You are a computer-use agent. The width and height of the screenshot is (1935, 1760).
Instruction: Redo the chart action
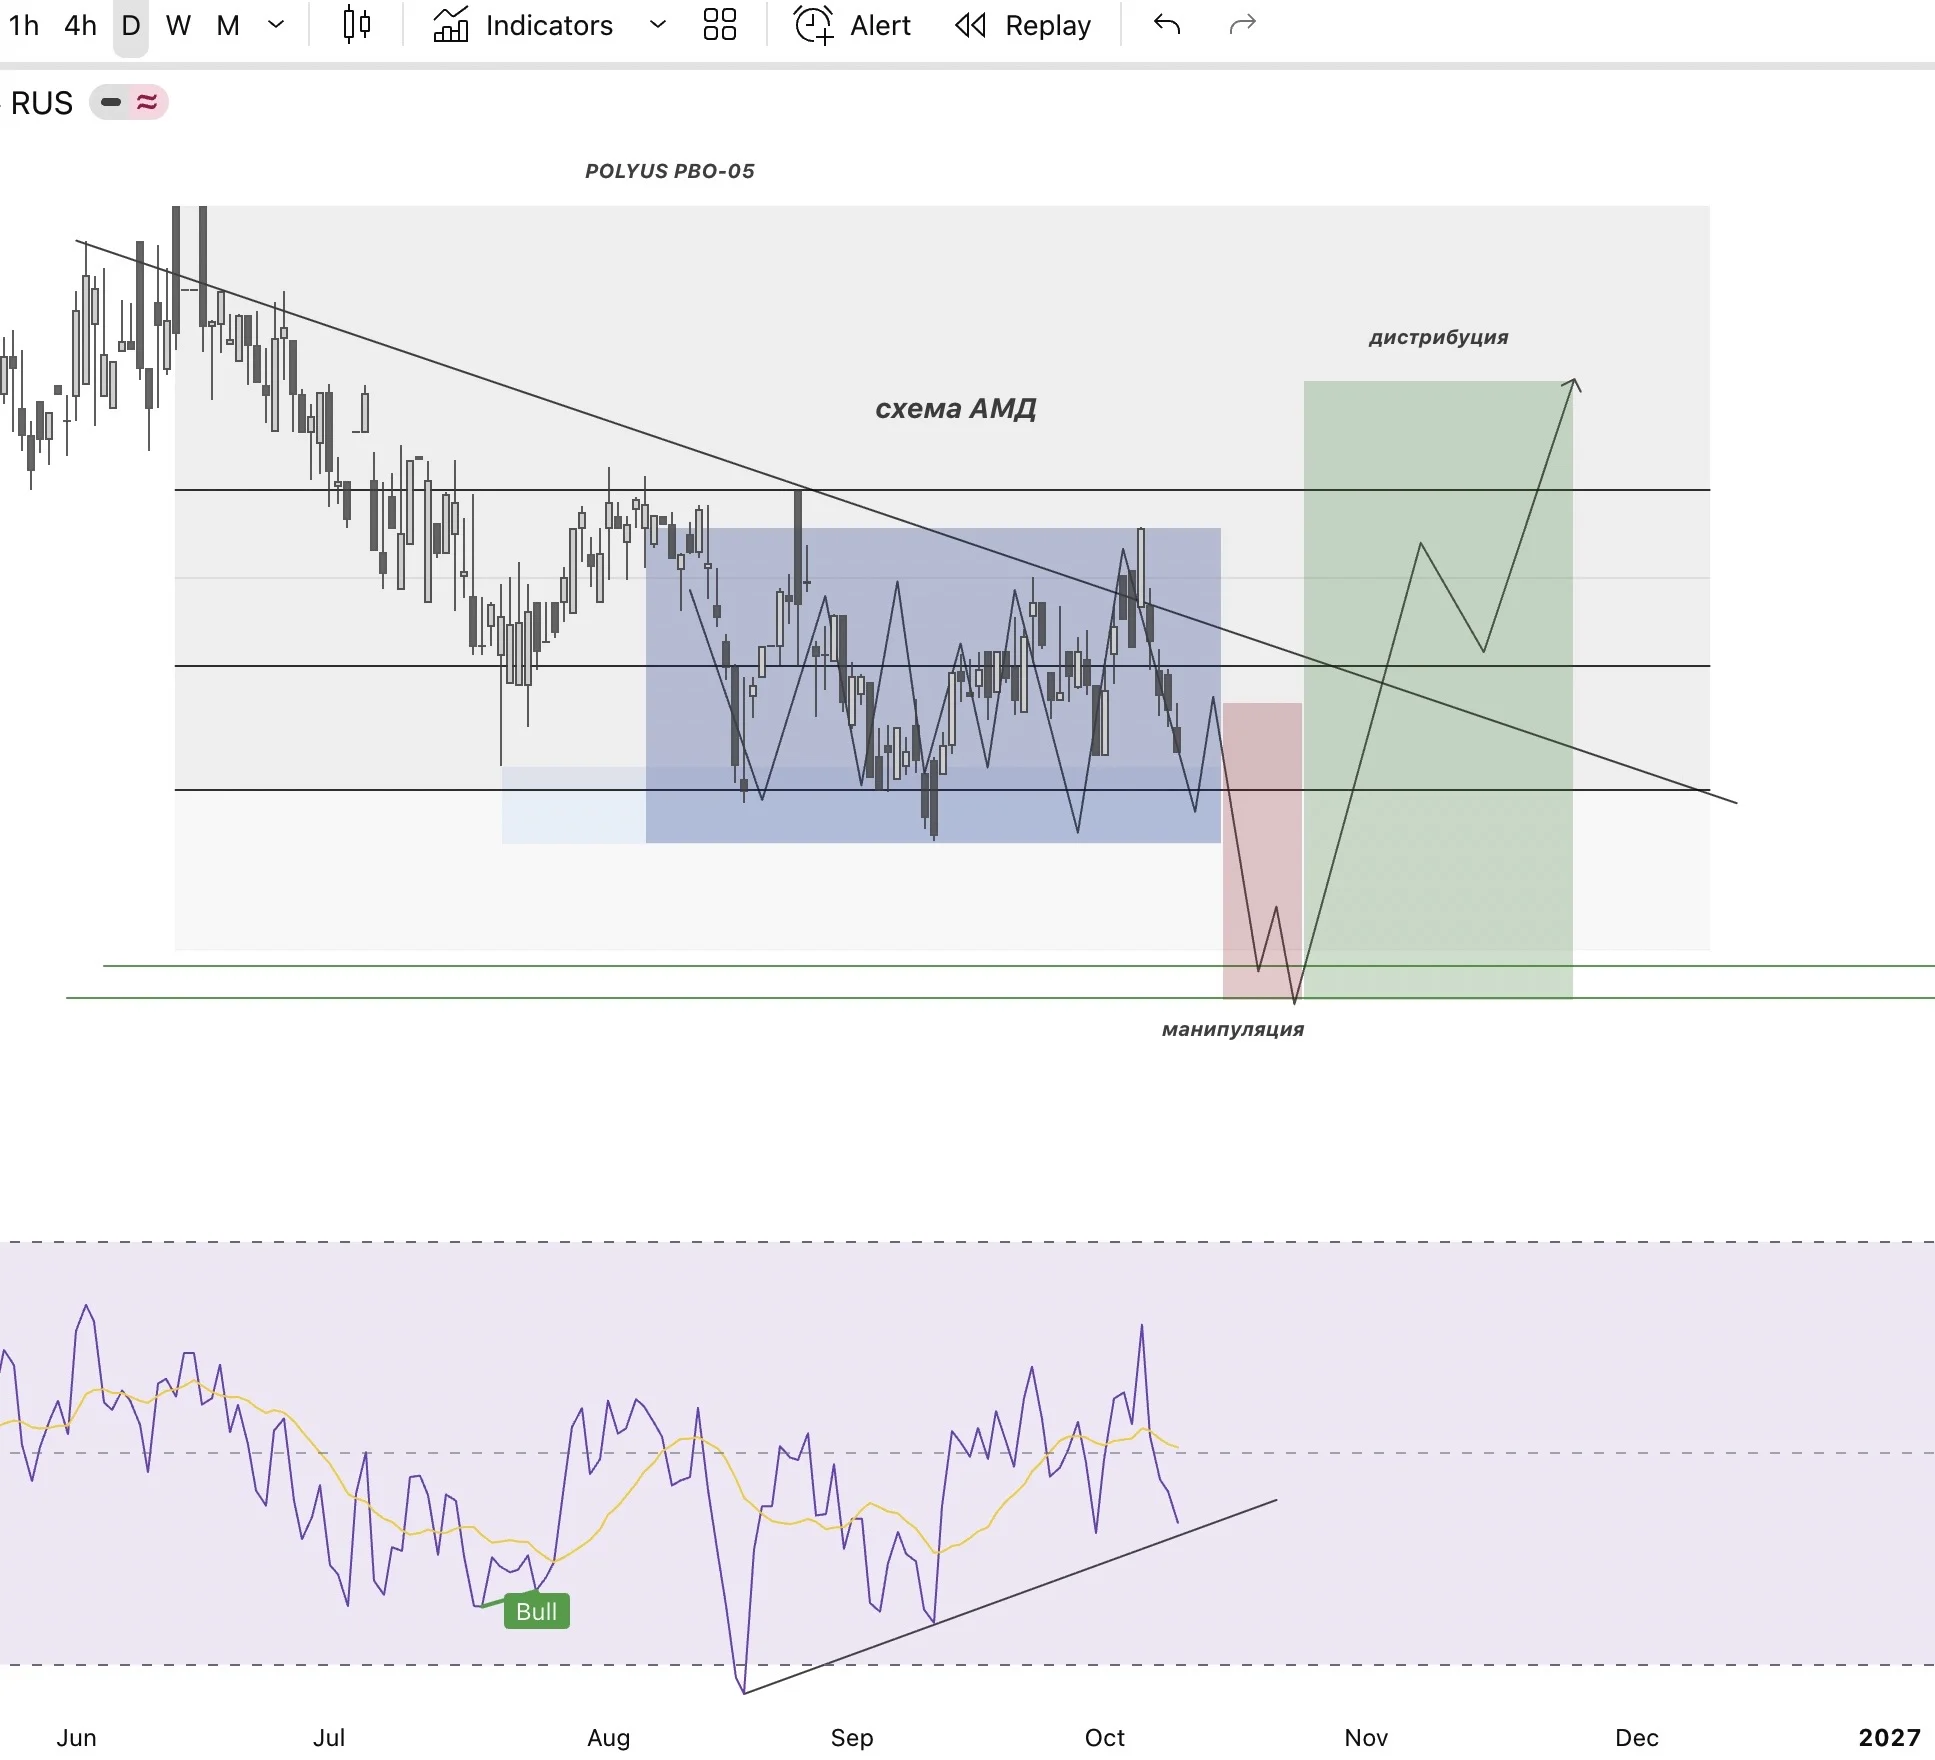1242,25
